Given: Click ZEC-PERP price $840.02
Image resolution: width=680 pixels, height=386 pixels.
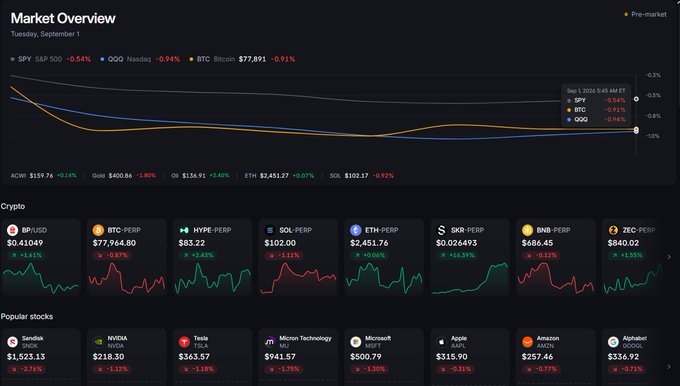Looking at the screenshot, I should pyautogui.click(x=623, y=243).
